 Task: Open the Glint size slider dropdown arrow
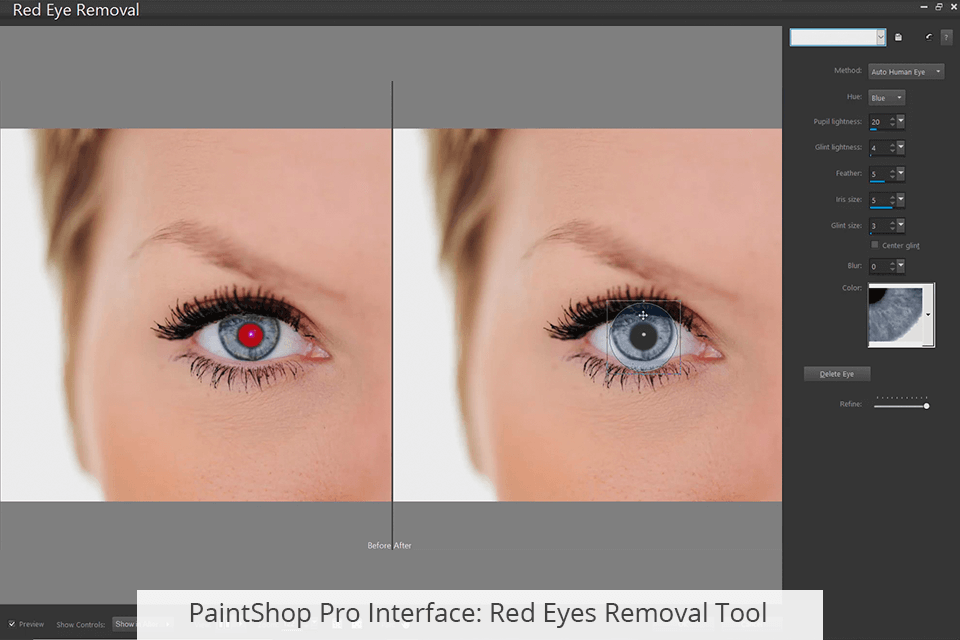pos(901,225)
